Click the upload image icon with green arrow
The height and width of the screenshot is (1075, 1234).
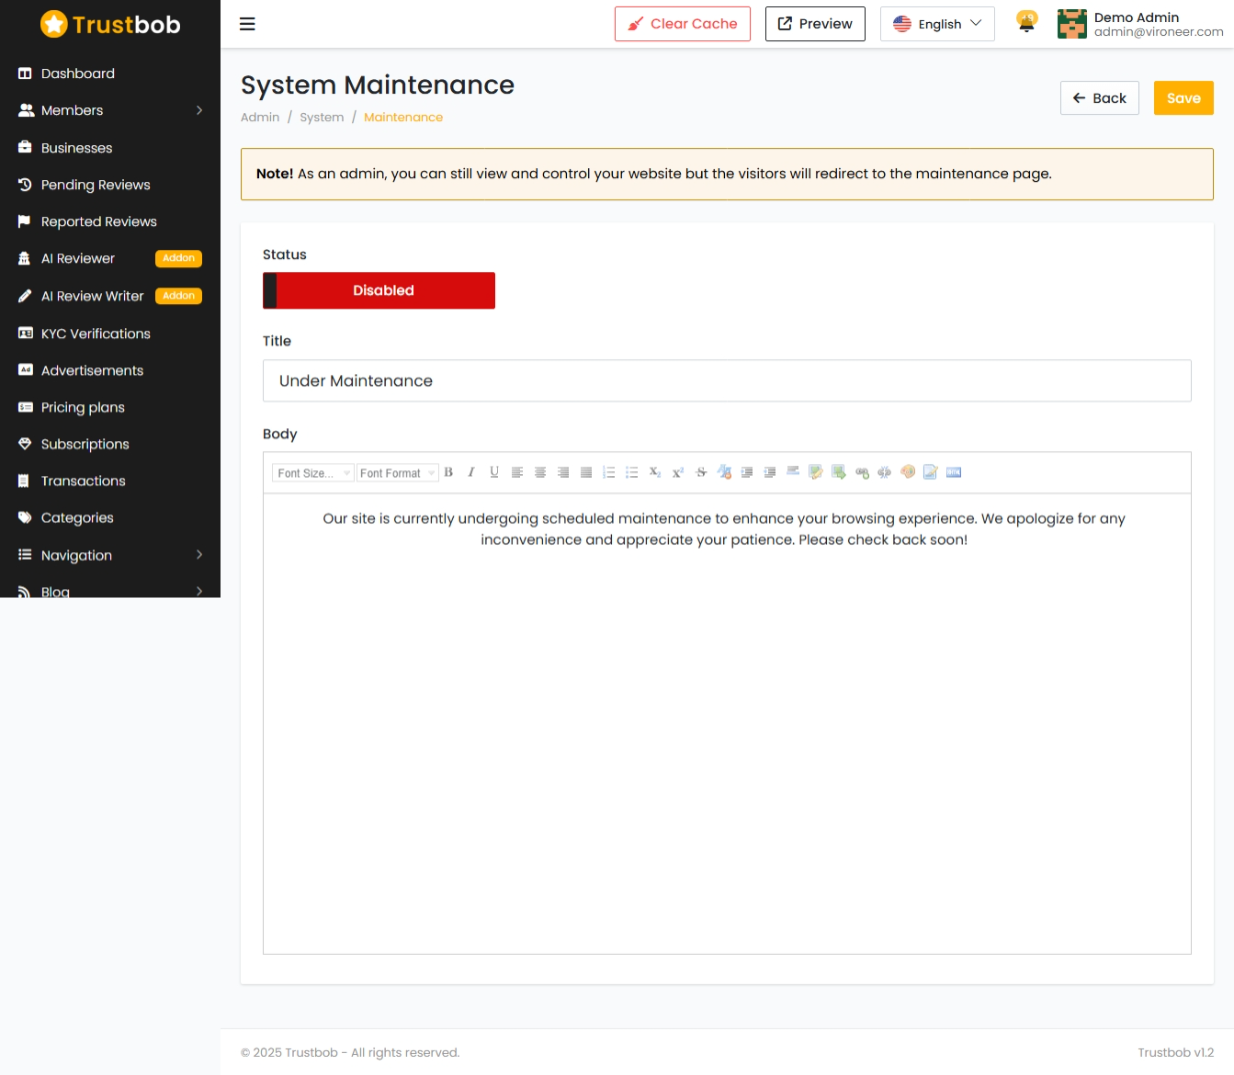pos(839,472)
